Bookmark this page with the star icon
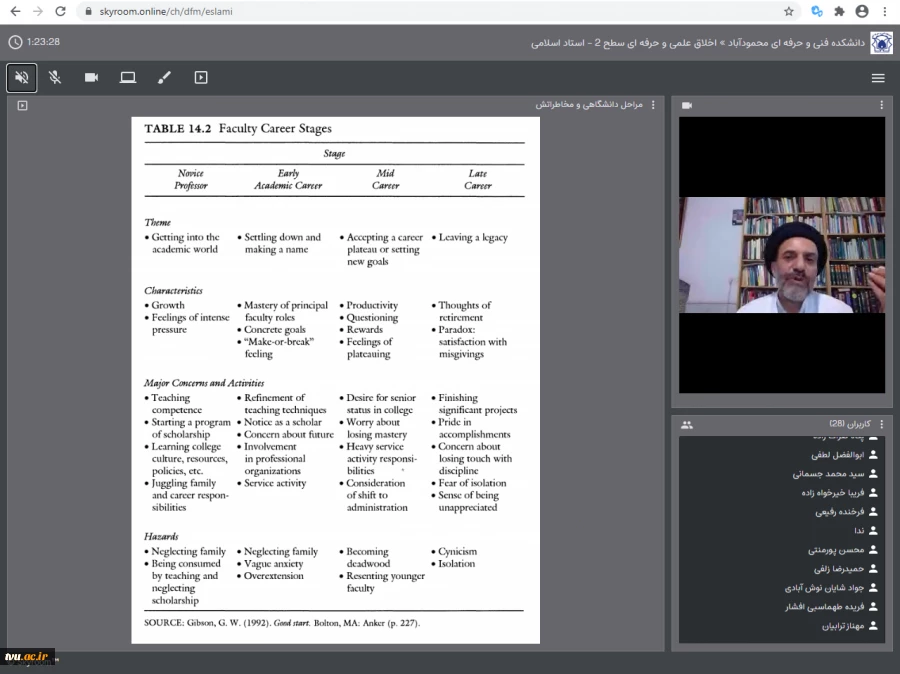The height and width of the screenshot is (674, 900). tap(789, 11)
